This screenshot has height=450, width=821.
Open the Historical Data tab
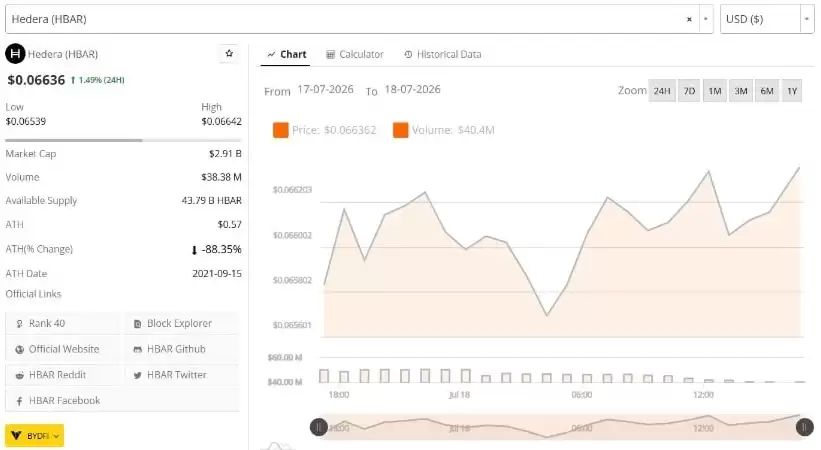442,54
